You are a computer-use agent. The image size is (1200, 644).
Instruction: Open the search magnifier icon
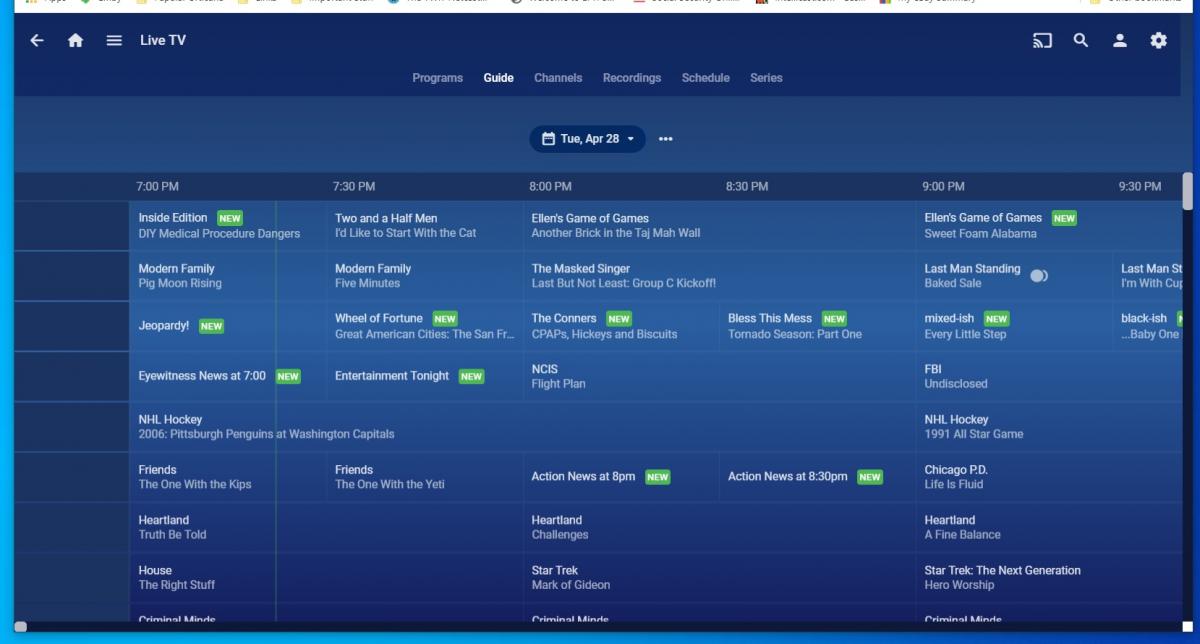pyautogui.click(x=1081, y=40)
